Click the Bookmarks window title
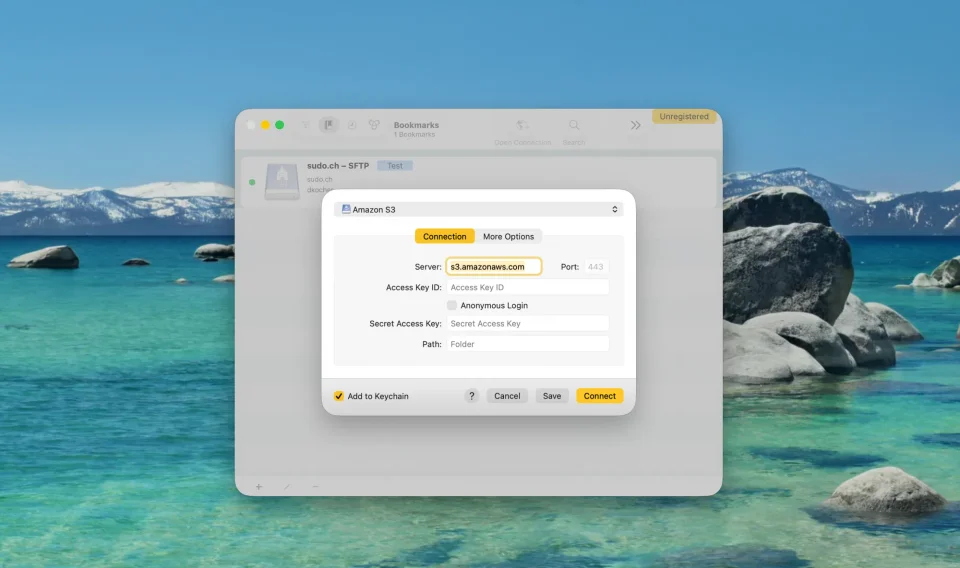This screenshot has height=568, width=960. click(x=416, y=125)
